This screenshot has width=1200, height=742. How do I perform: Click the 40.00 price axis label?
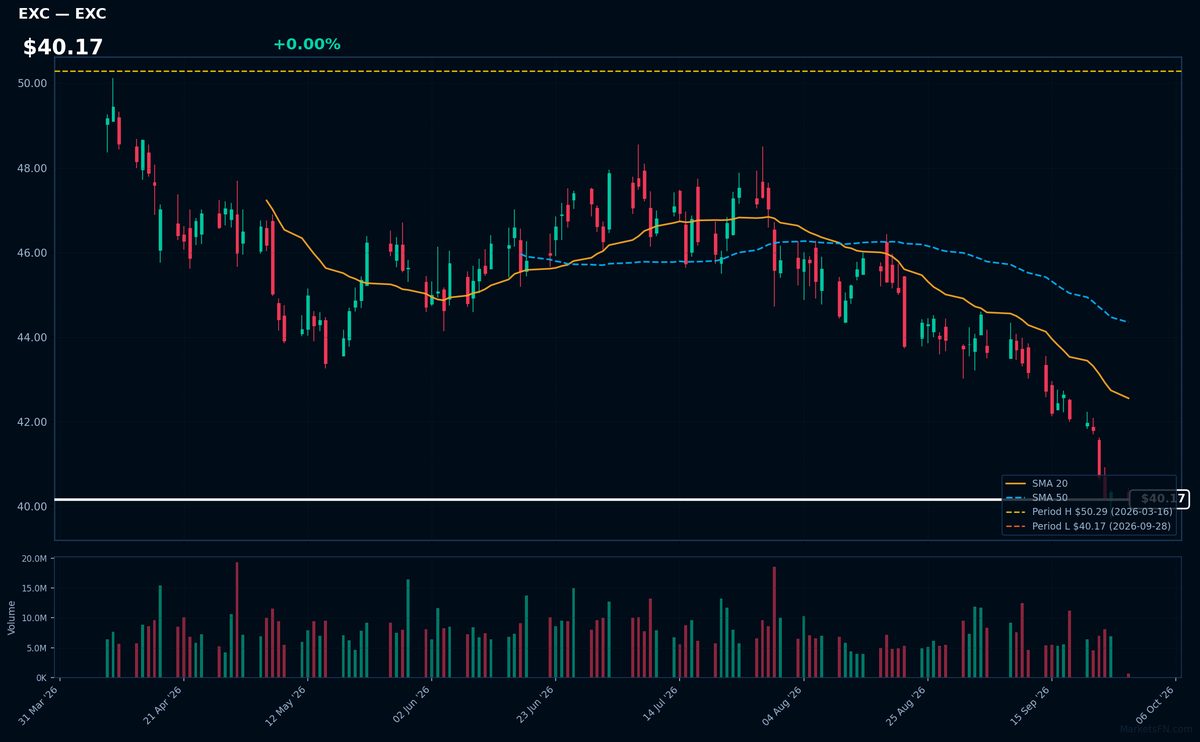[x=33, y=506]
